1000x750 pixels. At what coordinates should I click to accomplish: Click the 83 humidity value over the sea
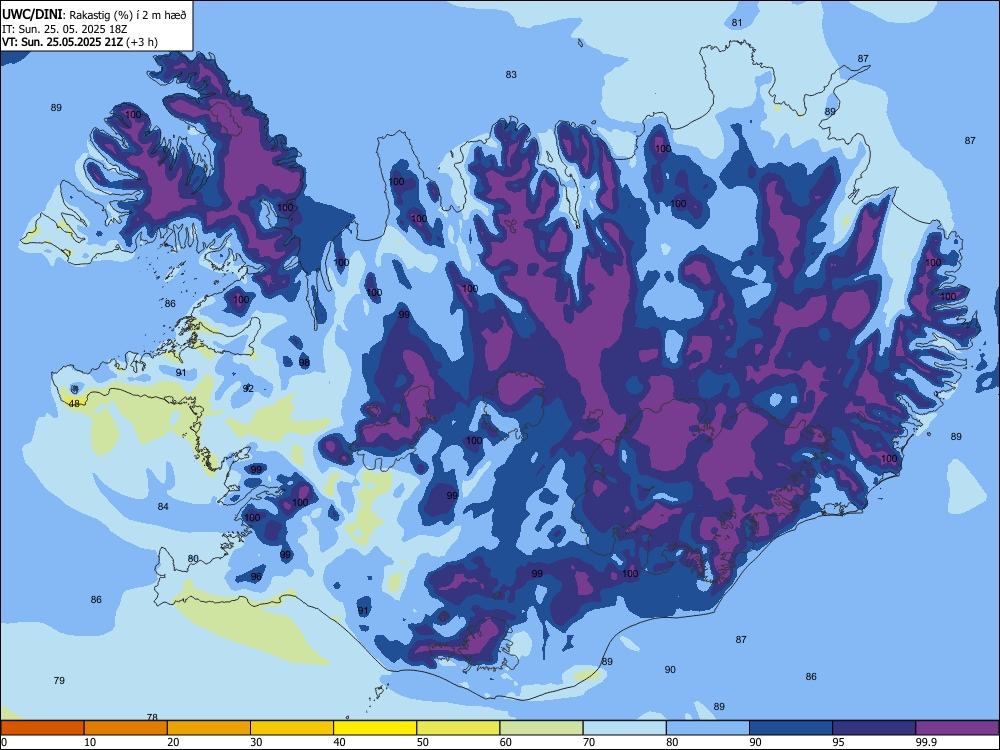[511, 75]
